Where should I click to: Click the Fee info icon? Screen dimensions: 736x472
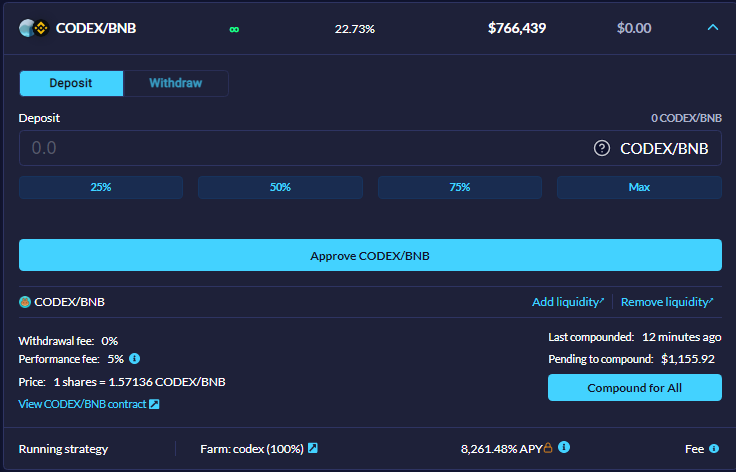[x=714, y=449]
